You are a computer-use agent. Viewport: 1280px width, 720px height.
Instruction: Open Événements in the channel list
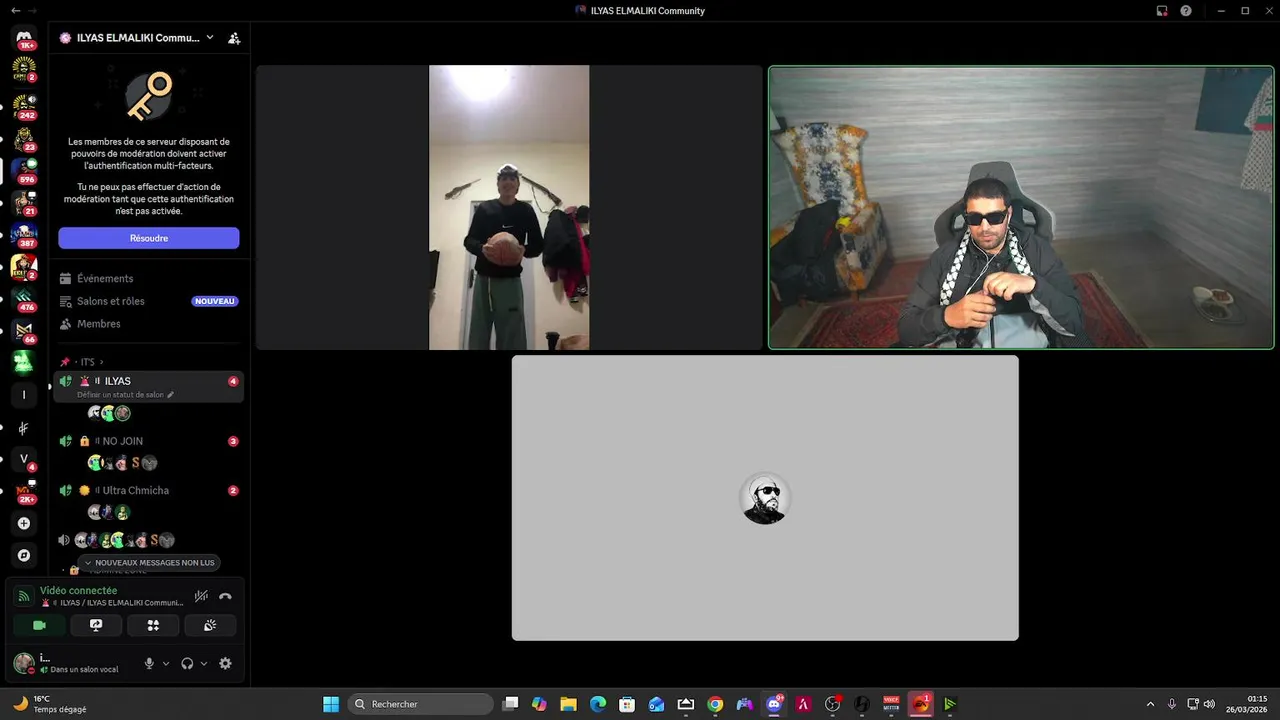pos(149,279)
